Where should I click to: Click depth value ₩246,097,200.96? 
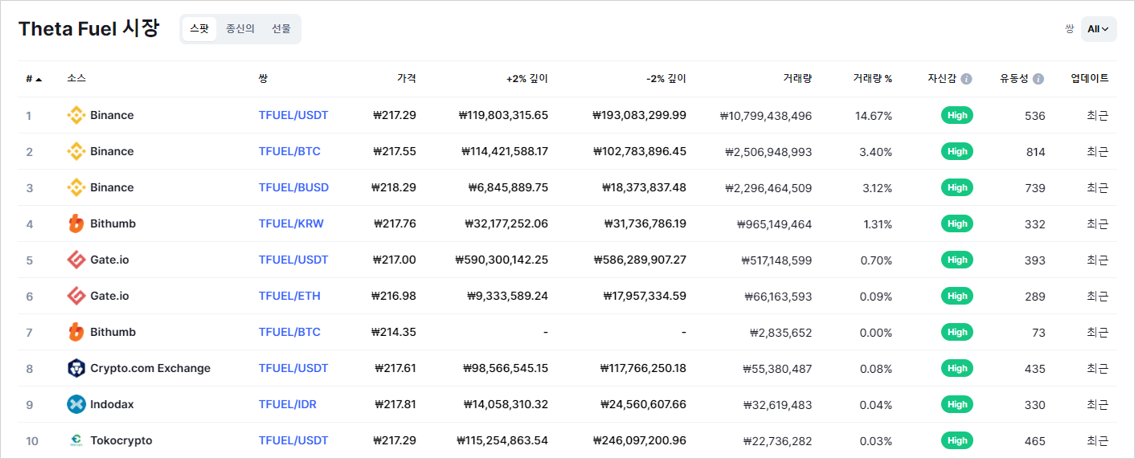639,440
